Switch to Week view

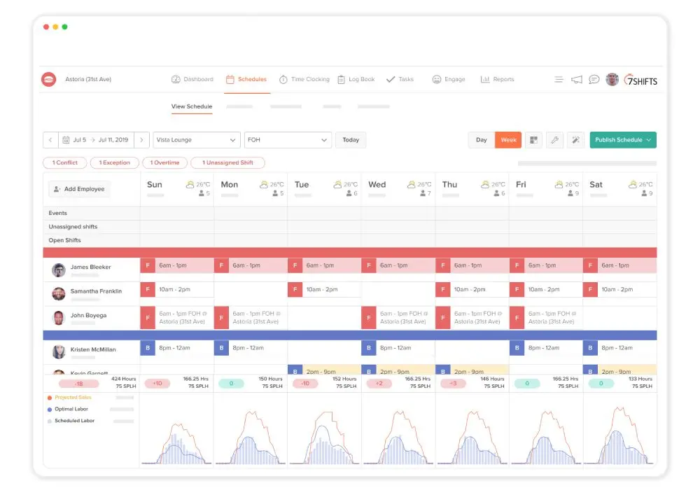coord(508,140)
